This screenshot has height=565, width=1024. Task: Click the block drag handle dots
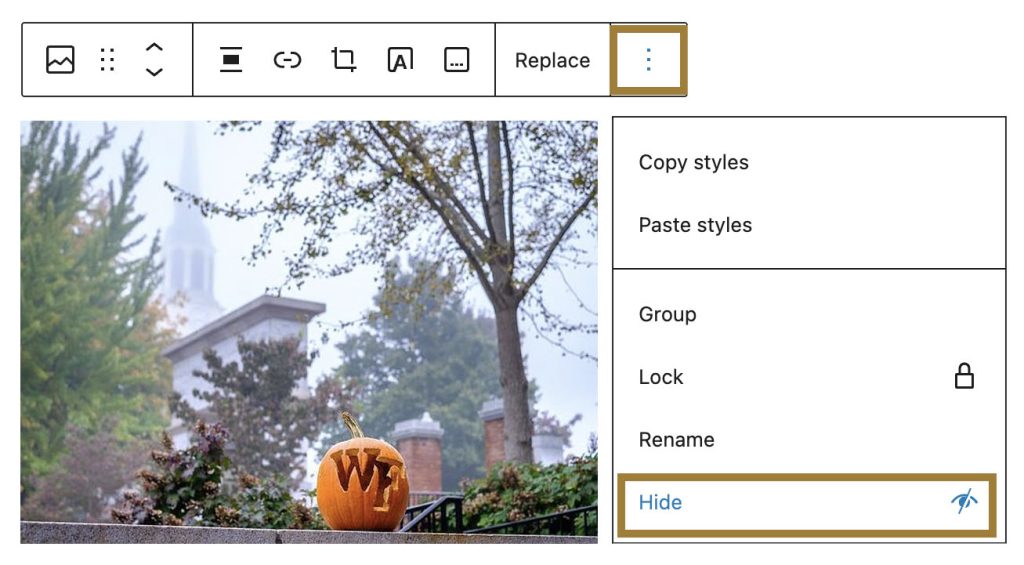point(108,60)
